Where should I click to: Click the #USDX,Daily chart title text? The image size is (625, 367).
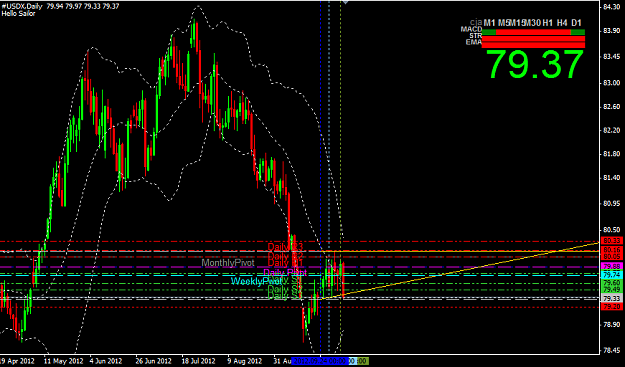22,7
